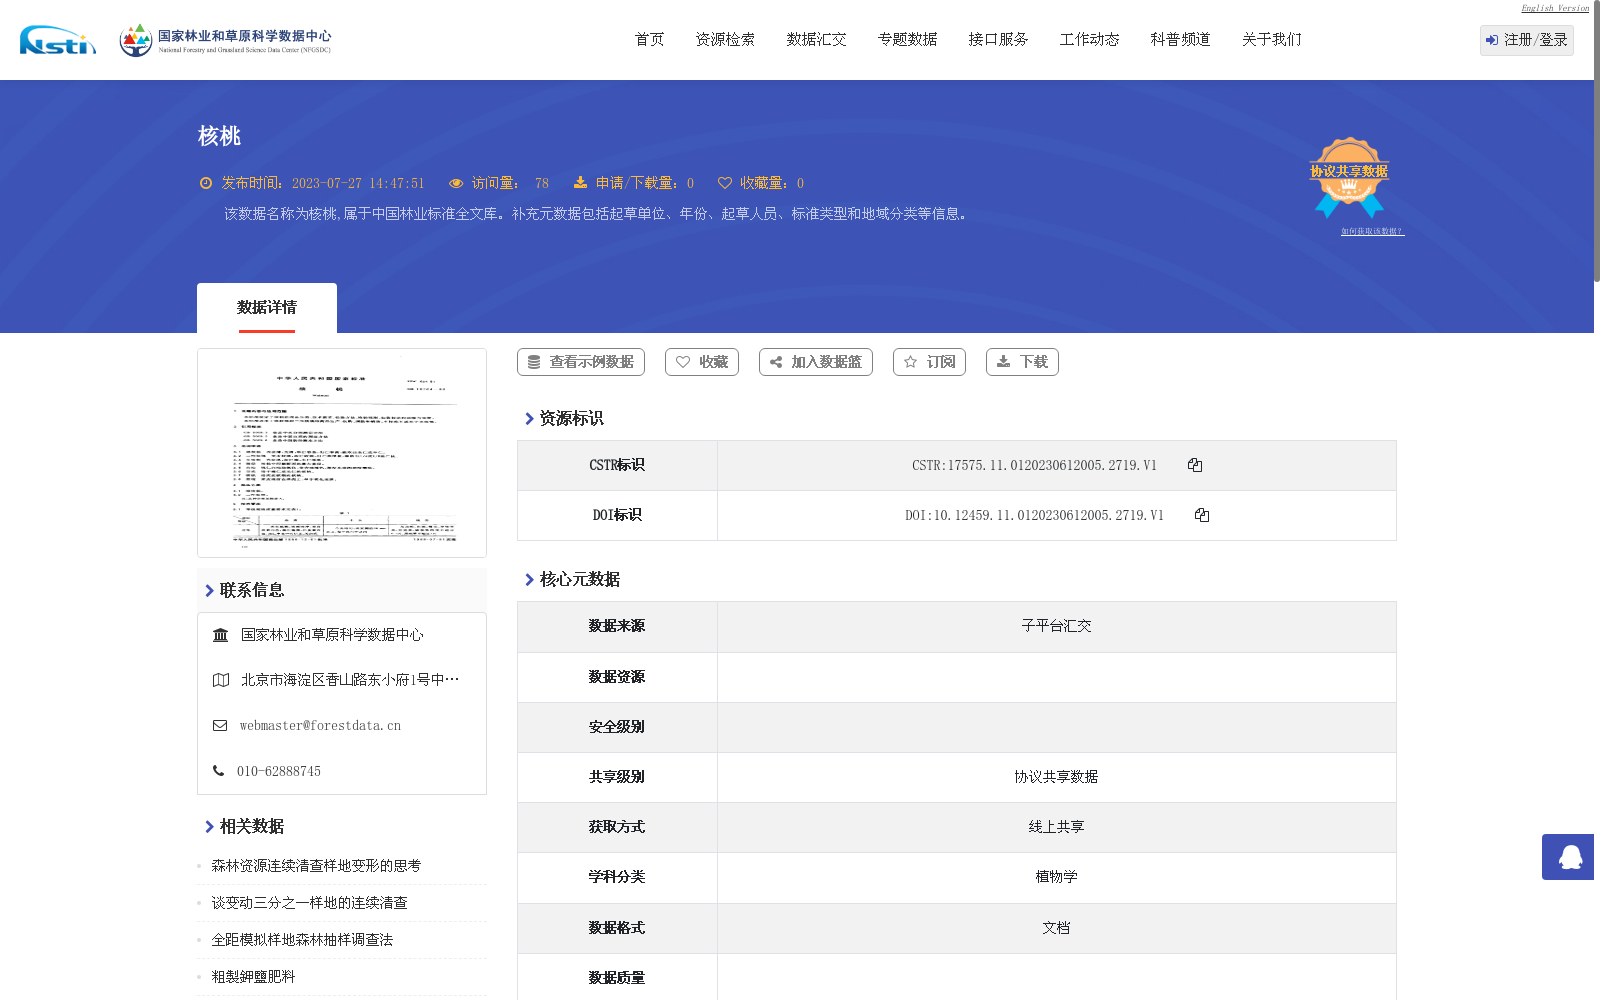Click the 协议共享数据 badge
The width and height of the screenshot is (1600, 1000).
[1349, 177]
